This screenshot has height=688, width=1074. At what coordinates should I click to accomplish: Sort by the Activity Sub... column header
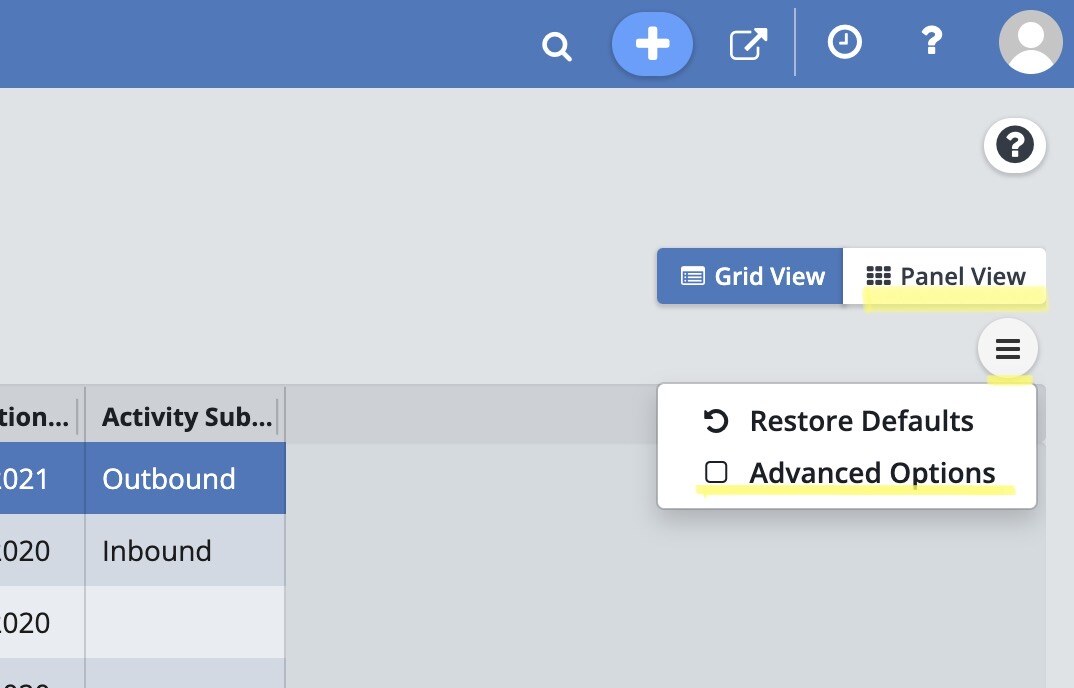pyautogui.click(x=186, y=417)
